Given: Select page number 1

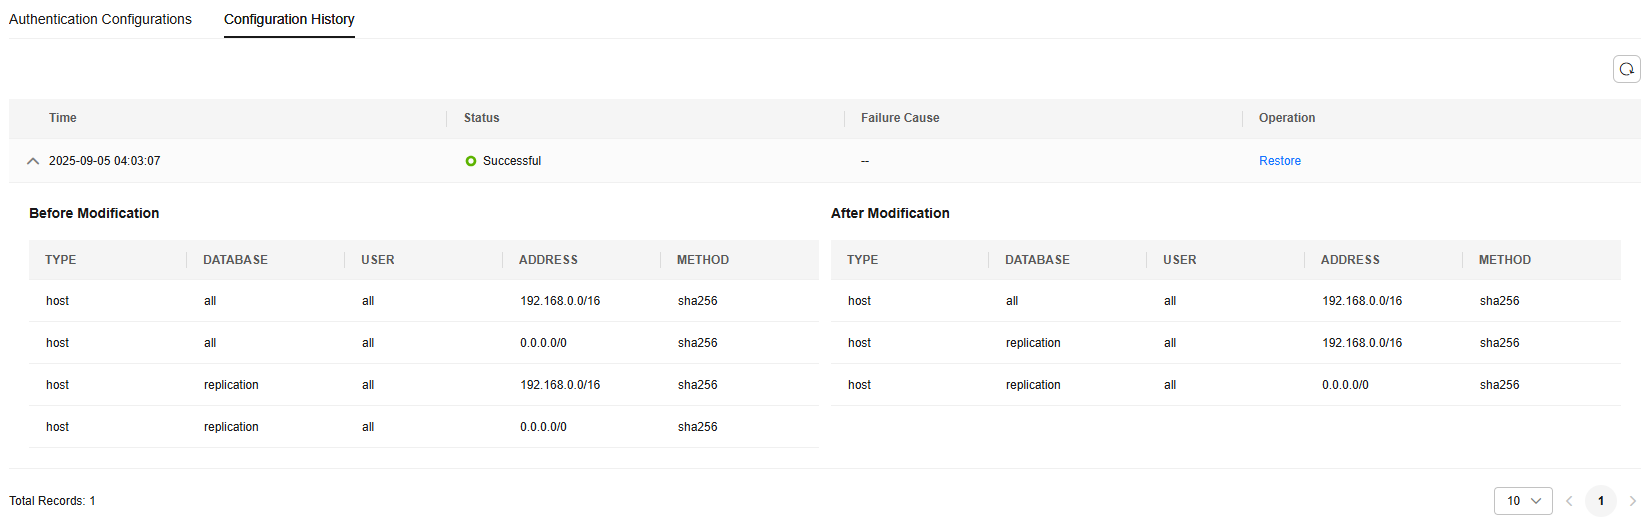Looking at the screenshot, I should [1601, 501].
